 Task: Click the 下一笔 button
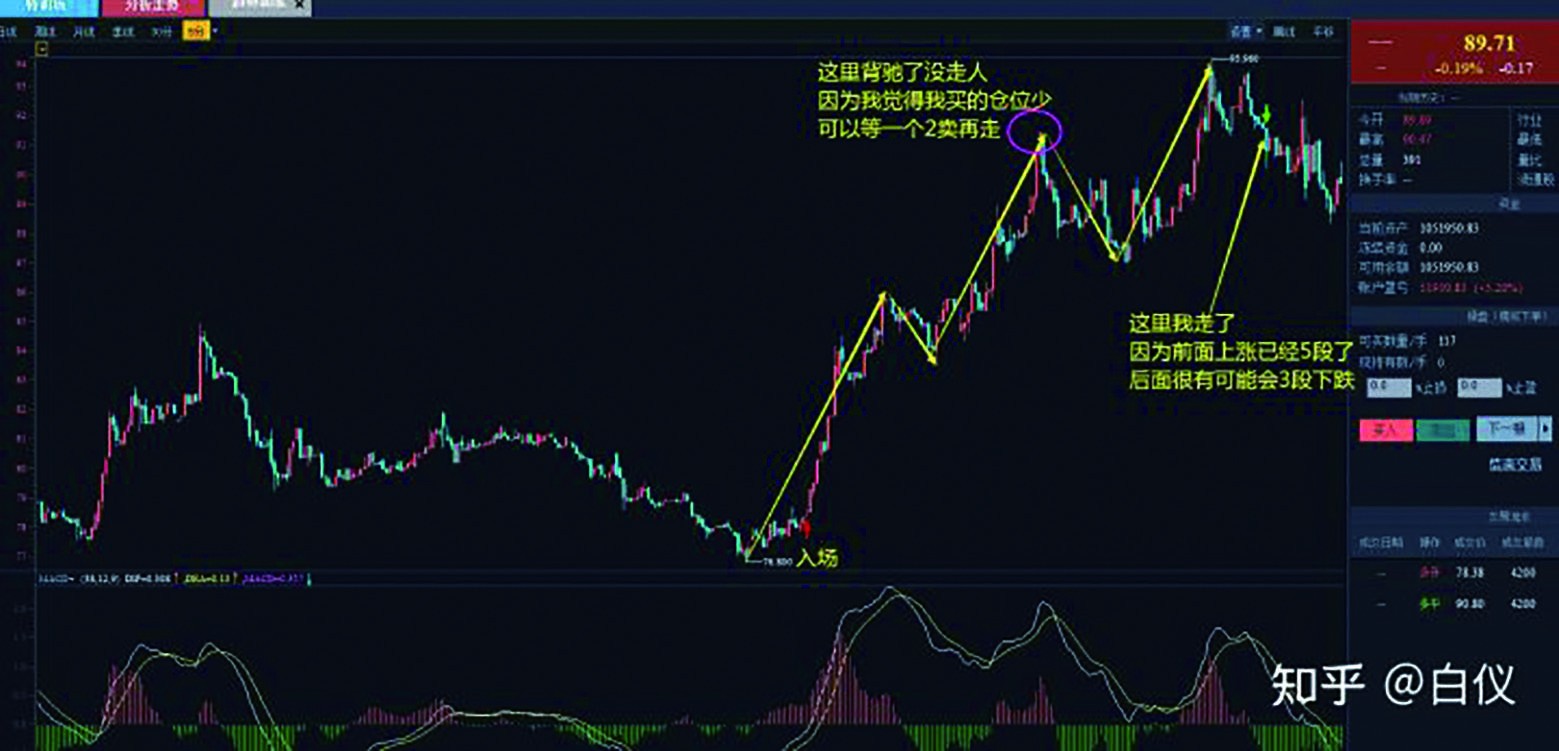pos(1505,428)
